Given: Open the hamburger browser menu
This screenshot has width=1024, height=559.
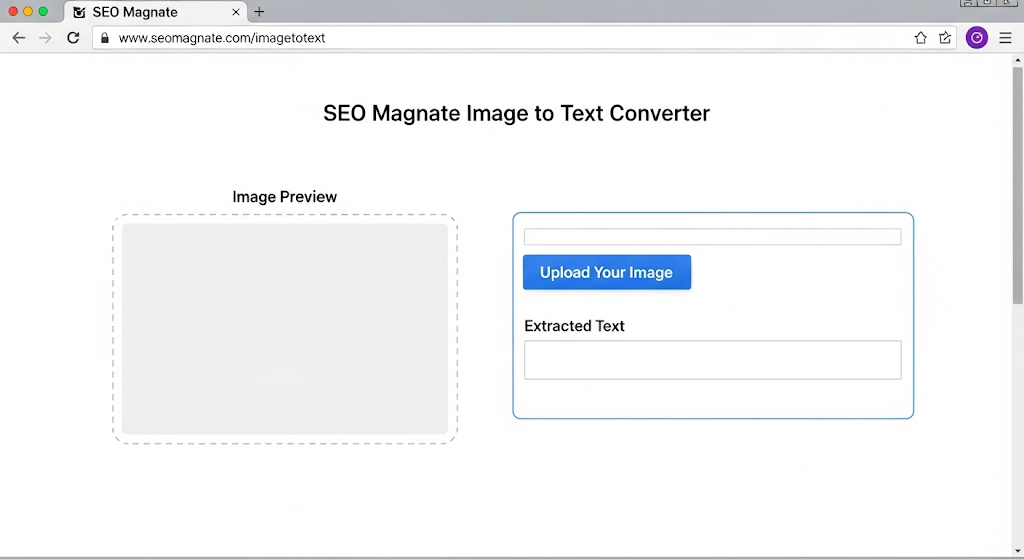Looking at the screenshot, I should tap(1006, 38).
